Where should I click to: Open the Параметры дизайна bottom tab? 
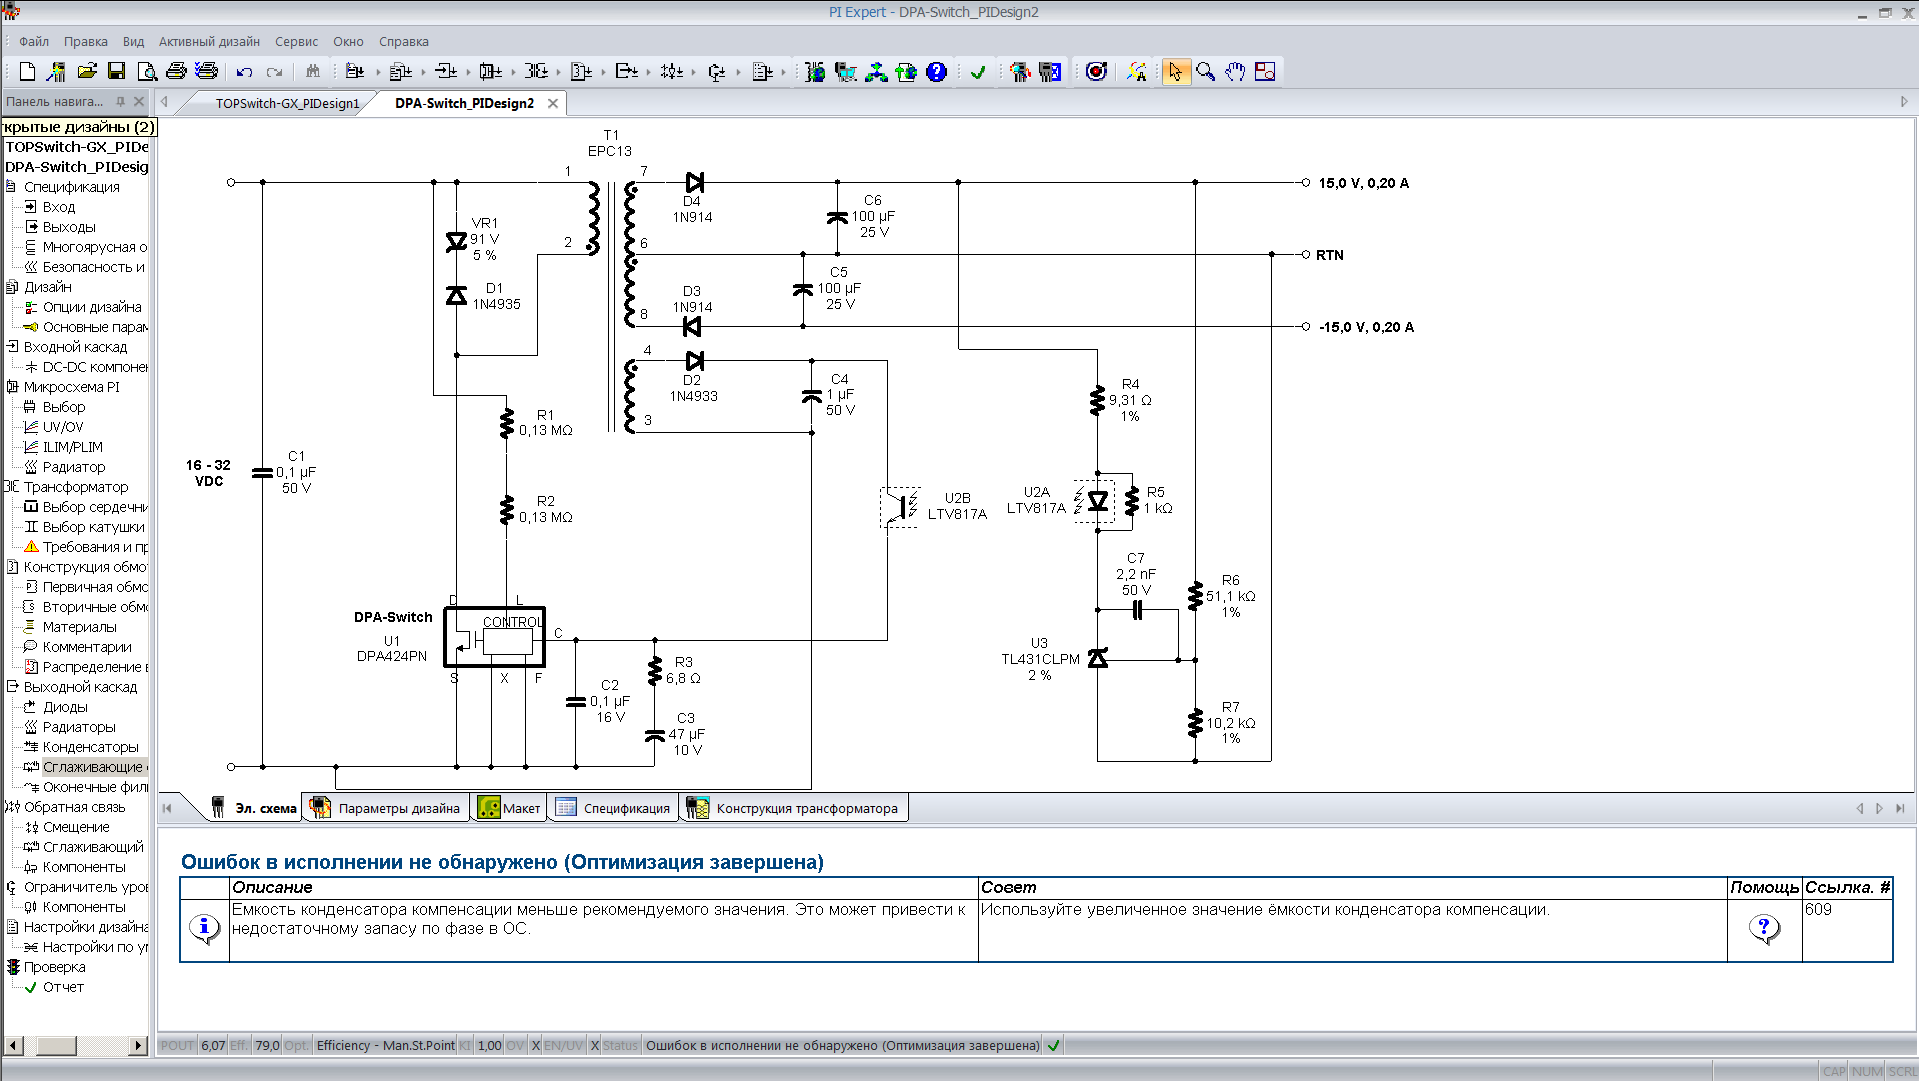coord(398,808)
